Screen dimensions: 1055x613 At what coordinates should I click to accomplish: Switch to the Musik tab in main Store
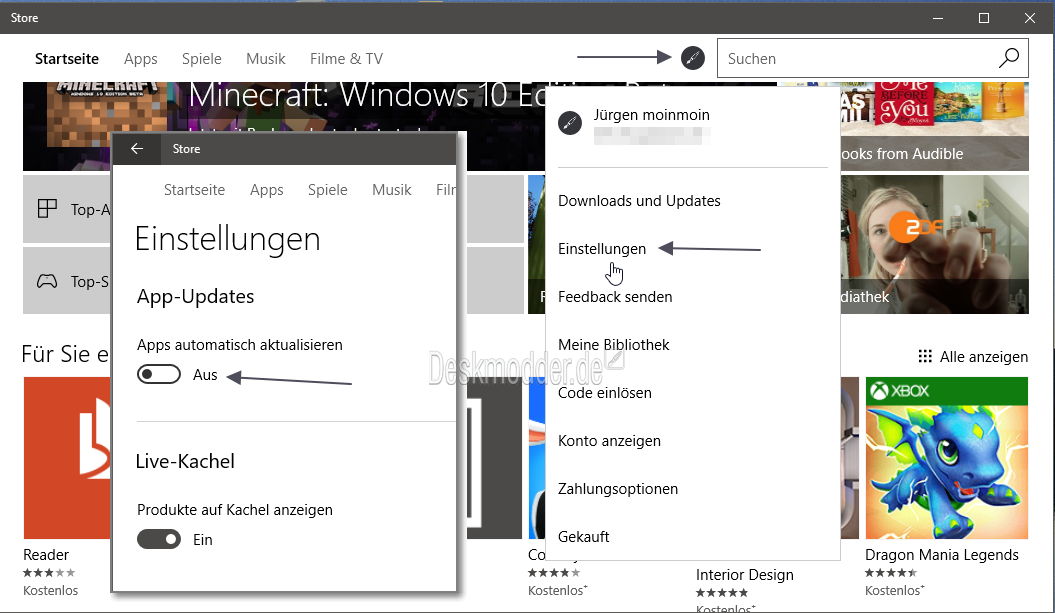[x=266, y=59]
